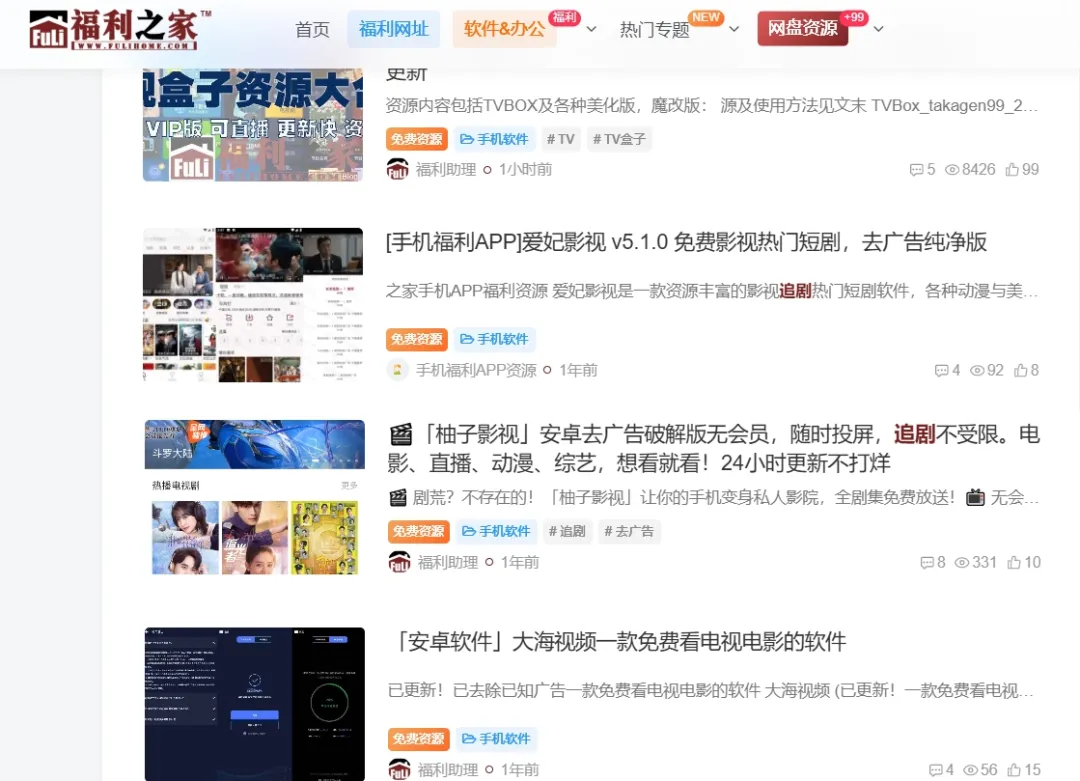The image size is (1080, 781).
Task: Click like thumbs-up on the TVBOX post
Action: pyautogui.click(x=1012, y=170)
